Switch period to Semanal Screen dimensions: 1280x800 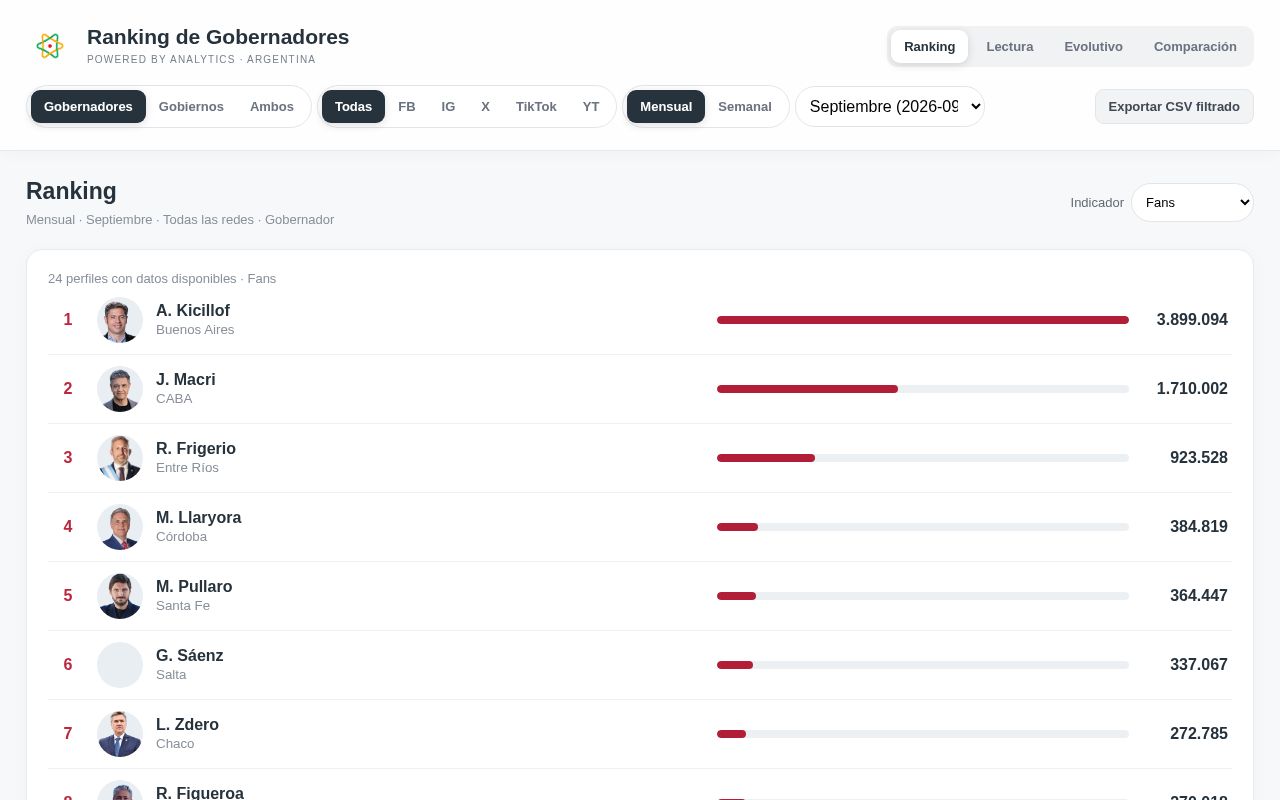745,107
